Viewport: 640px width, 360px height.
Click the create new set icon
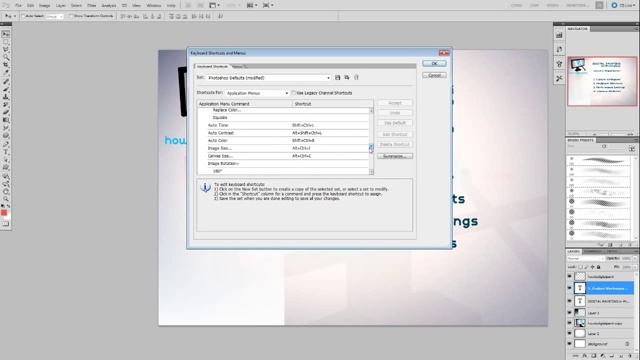347,78
